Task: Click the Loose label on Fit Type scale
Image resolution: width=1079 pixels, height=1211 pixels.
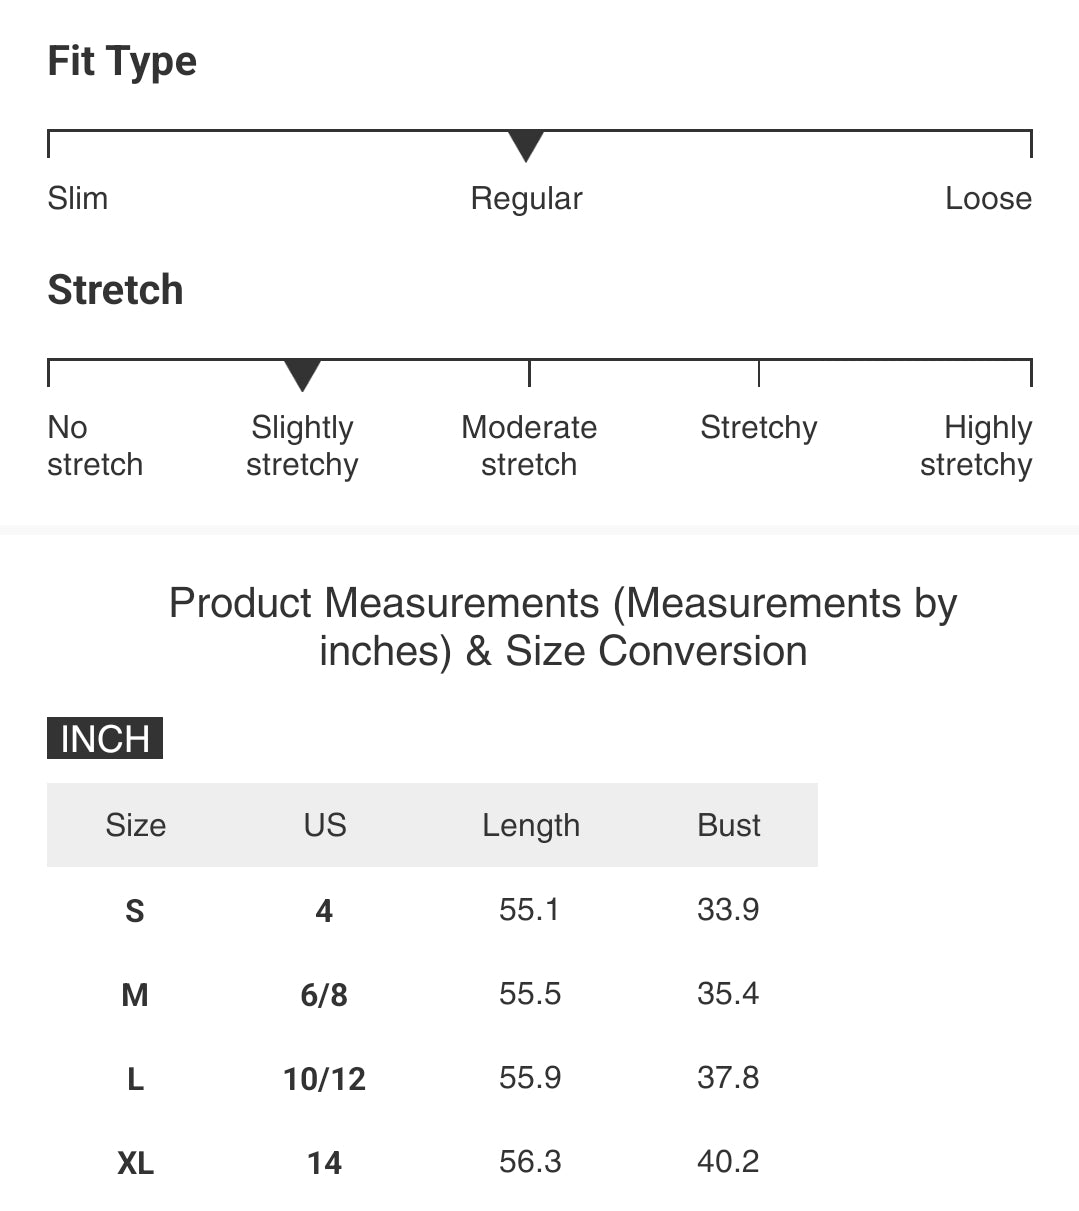Action: [x=988, y=198]
